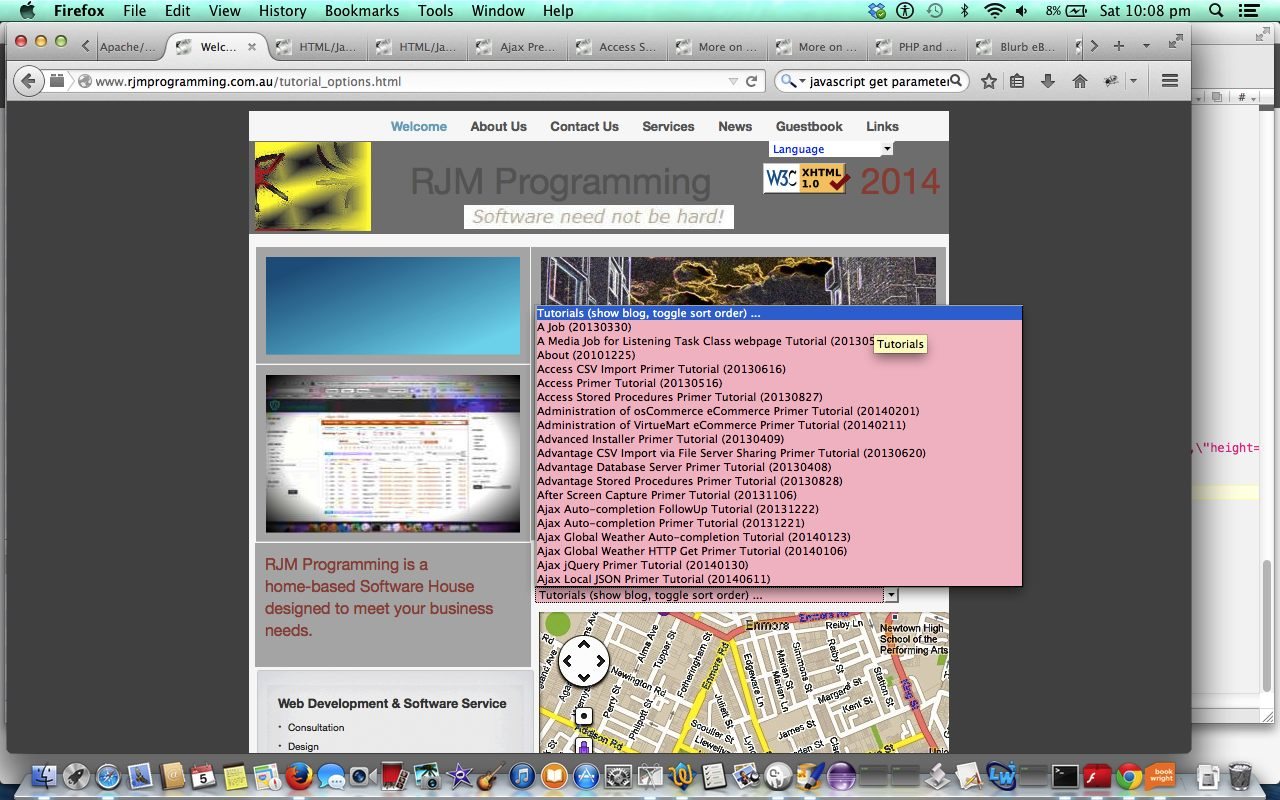
Task: Switch to the Ajax Pre... tab
Action: click(x=519, y=47)
